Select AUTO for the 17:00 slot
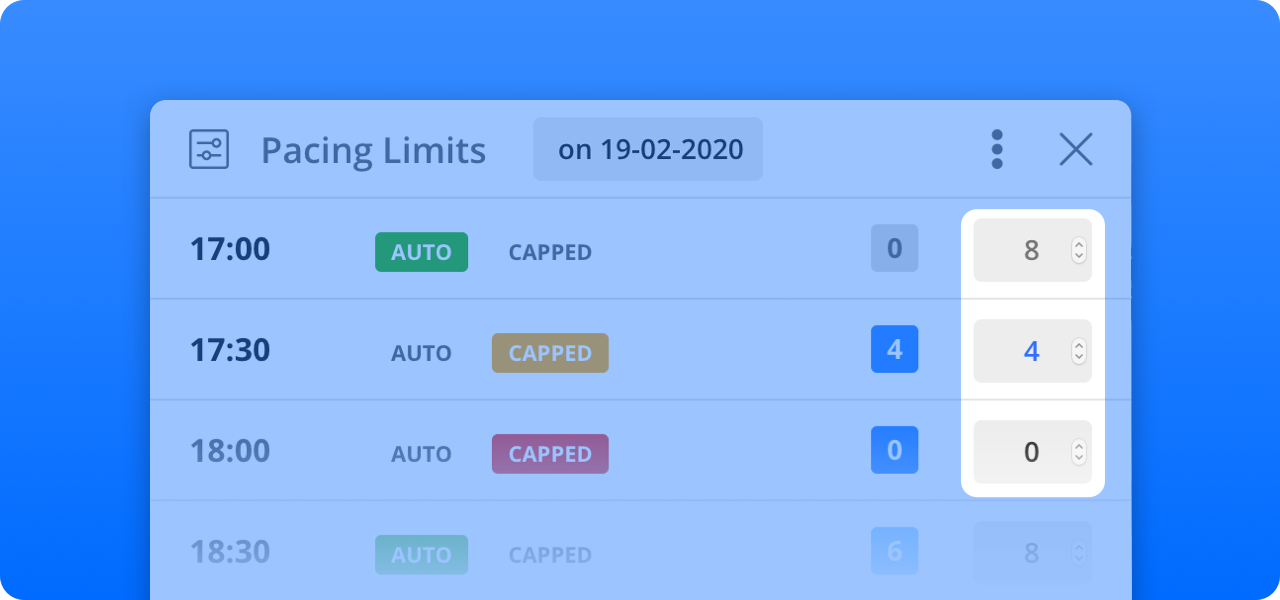1280x600 pixels. pyautogui.click(x=421, y=252)
